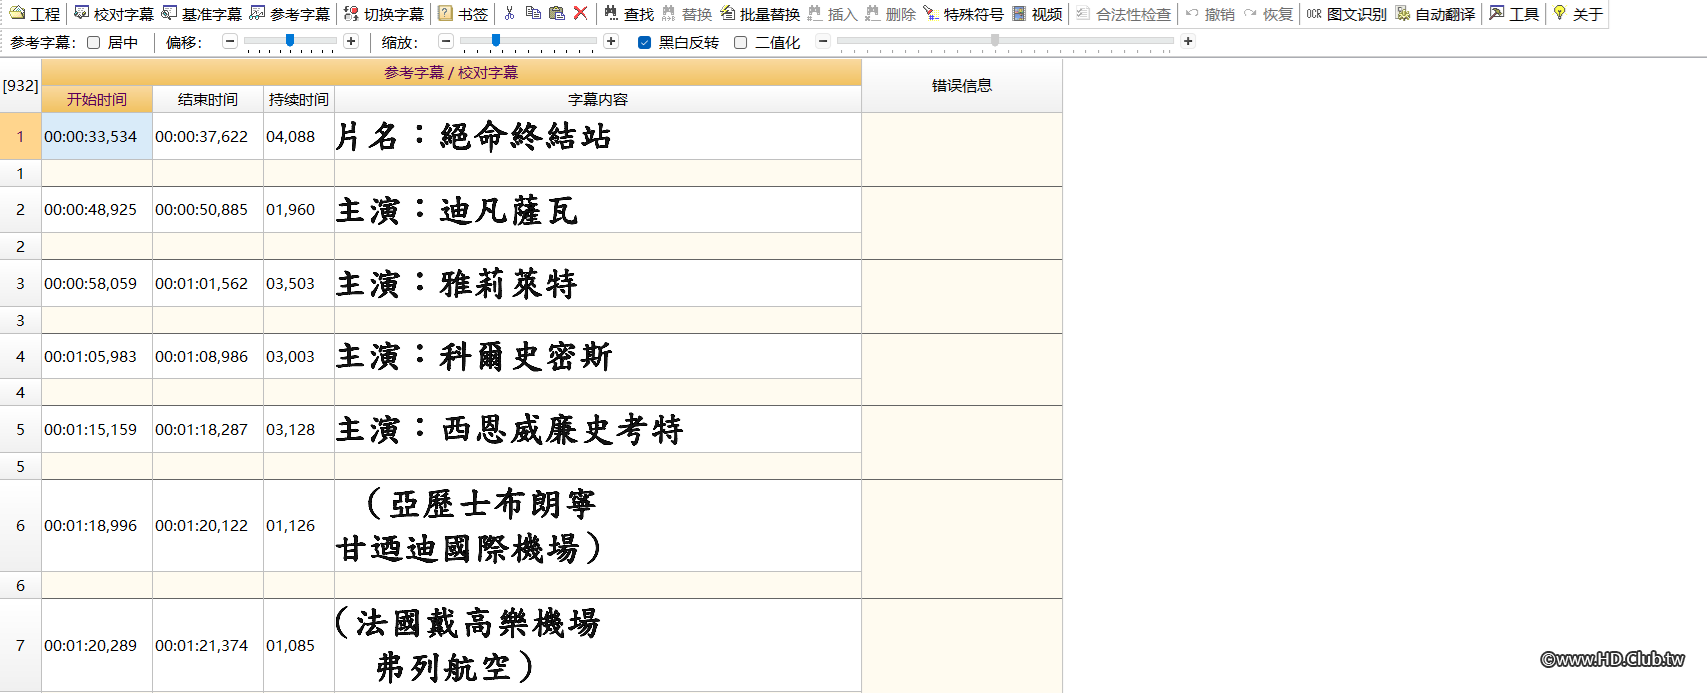Click the paste clipboard icon
The image size is (1707, 693).
point(557,14)
